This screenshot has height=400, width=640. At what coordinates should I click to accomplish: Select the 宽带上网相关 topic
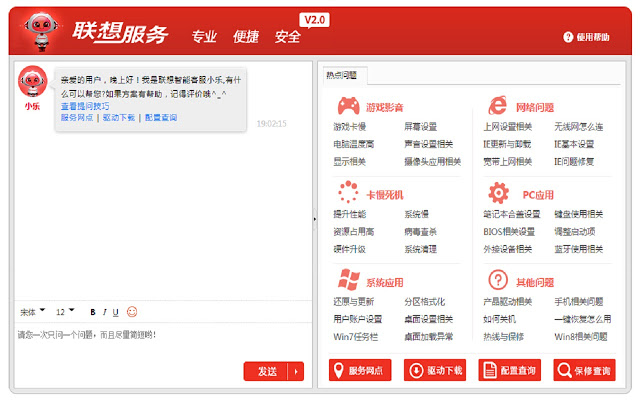pyautogui.click(x=508, y=162)
